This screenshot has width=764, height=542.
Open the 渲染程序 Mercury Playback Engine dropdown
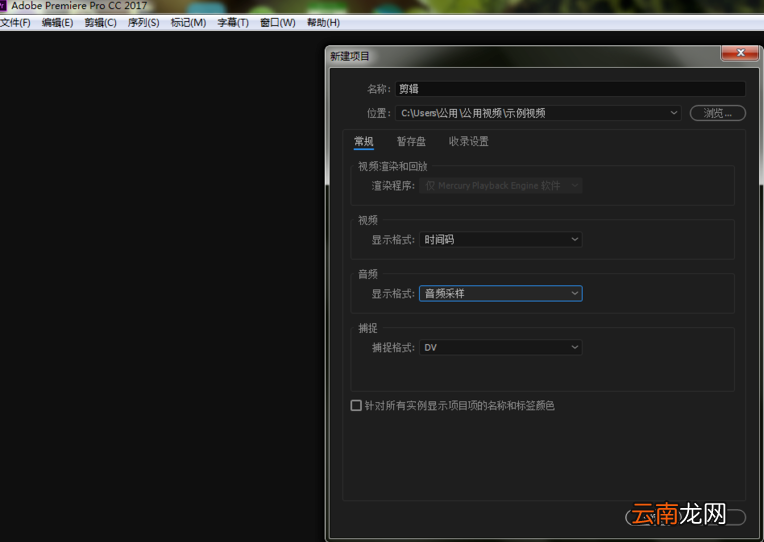500,186
